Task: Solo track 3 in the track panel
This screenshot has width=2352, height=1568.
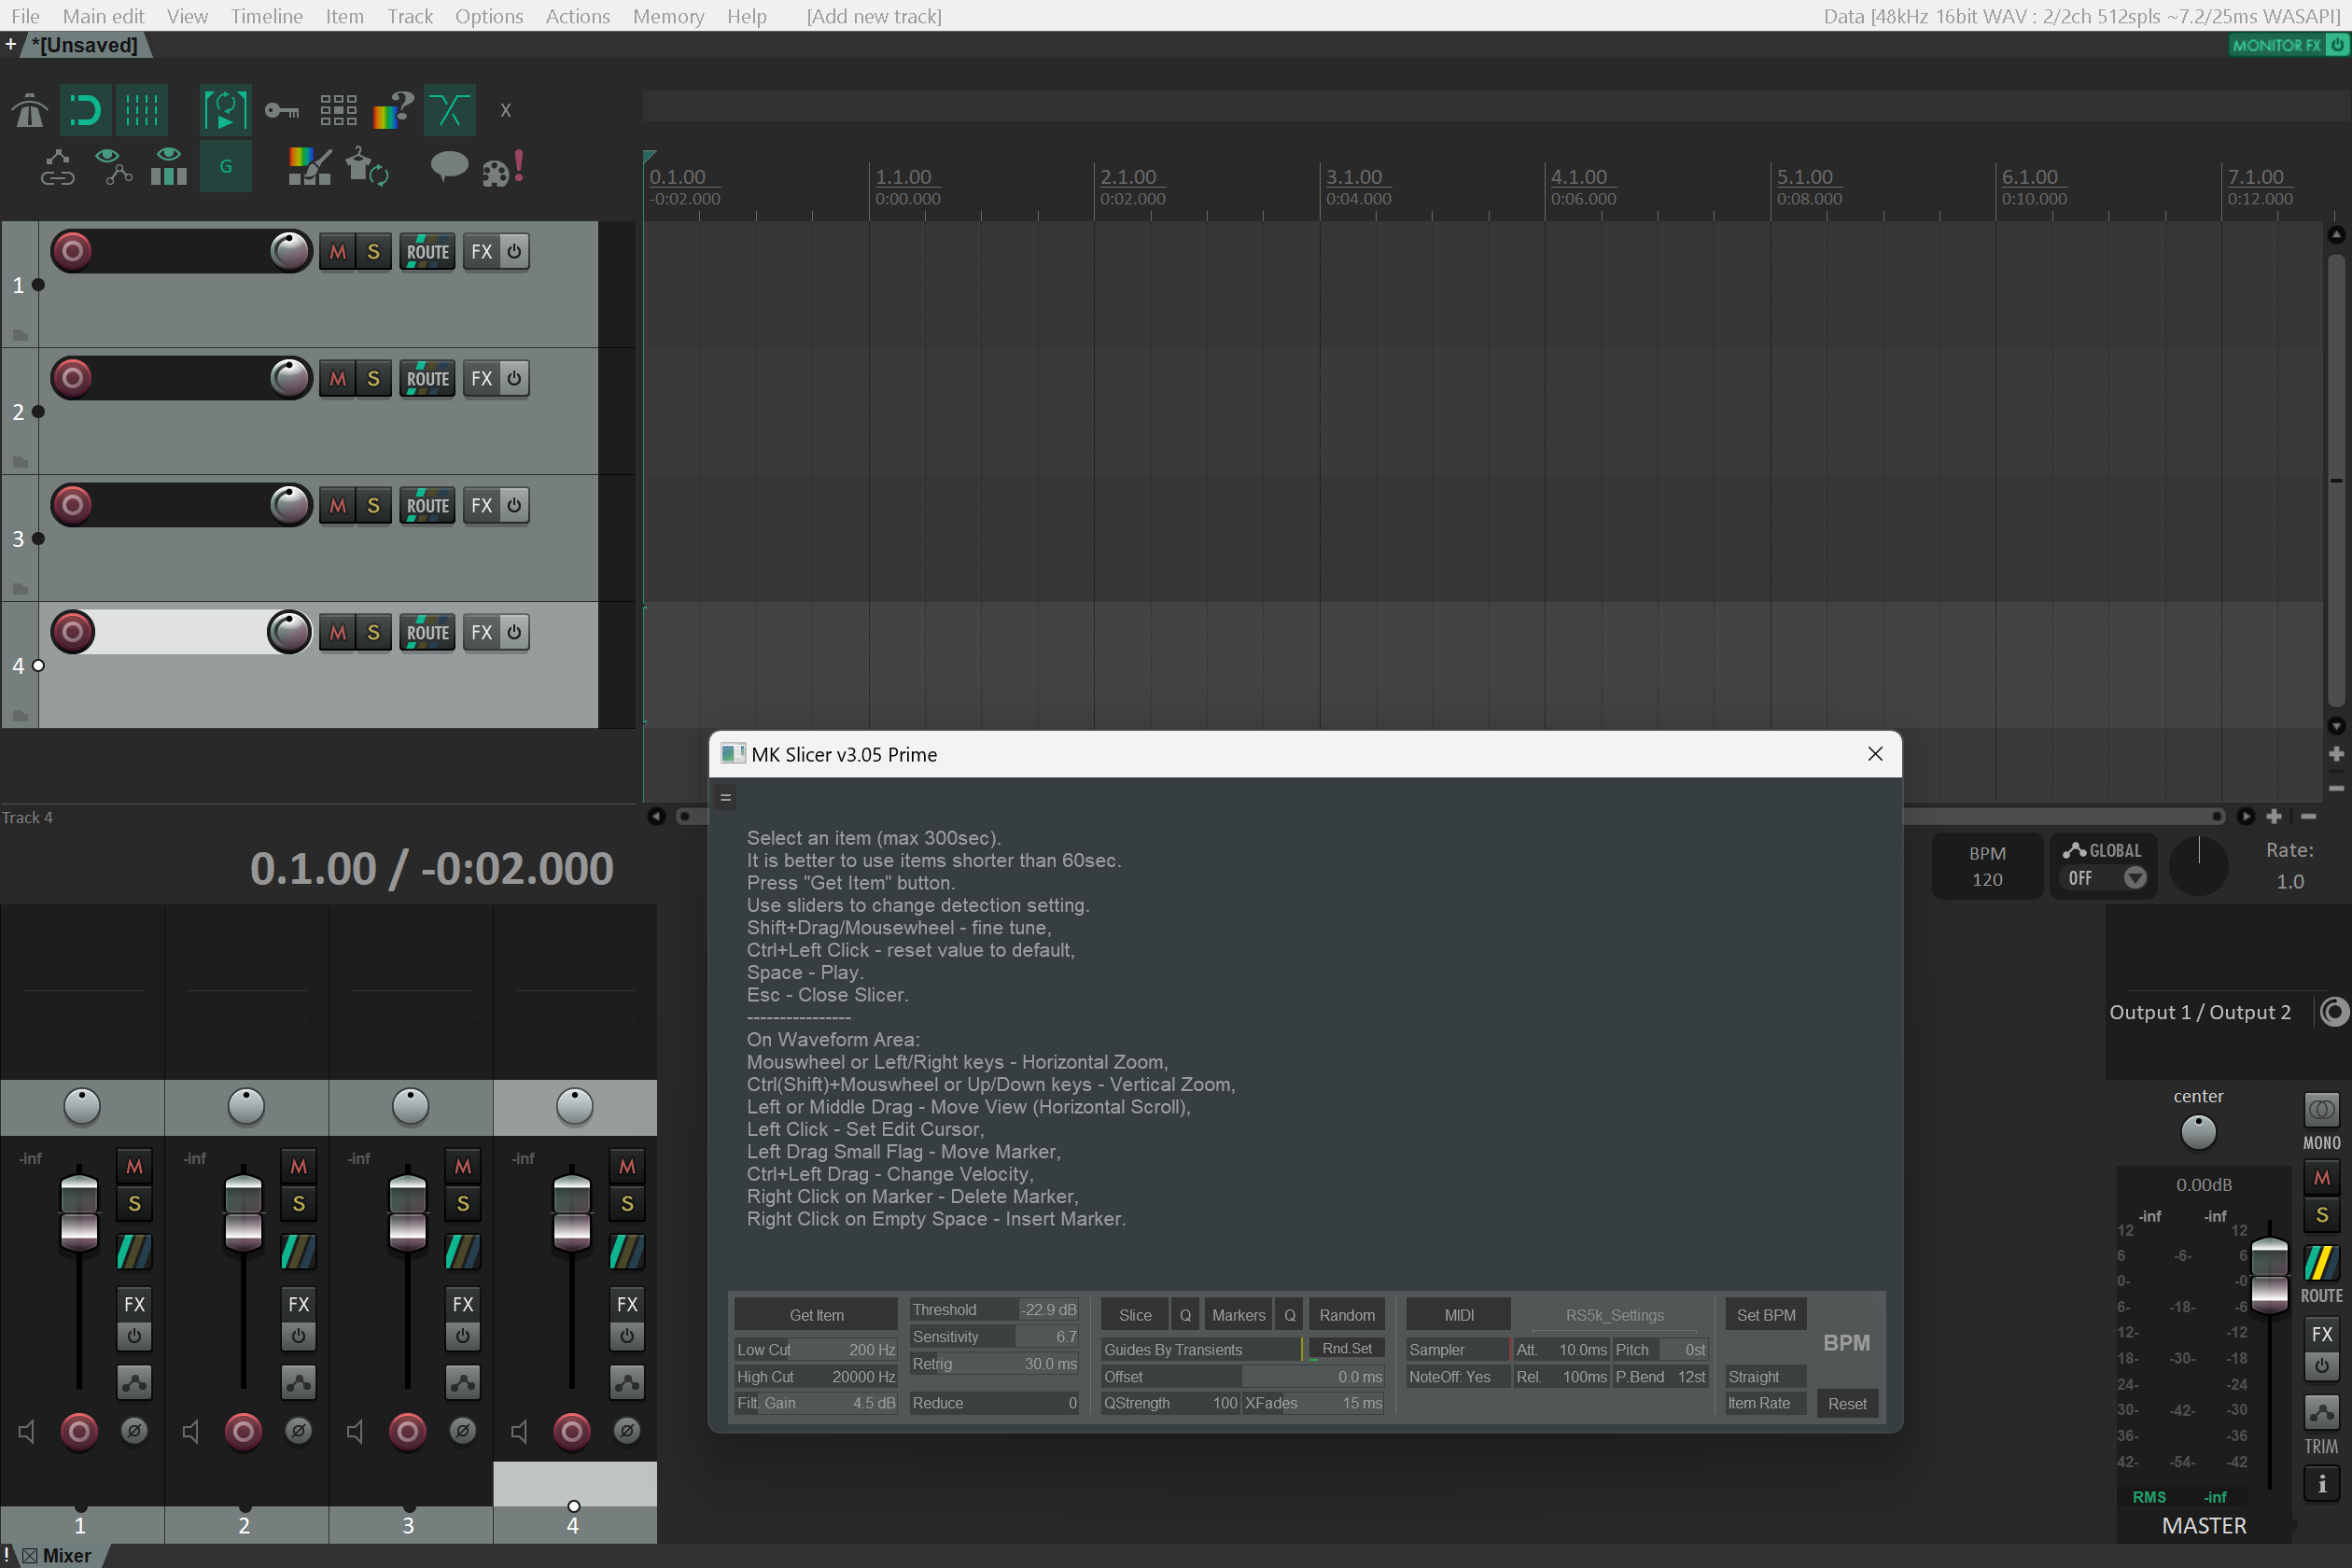Action: pos(373,506)
